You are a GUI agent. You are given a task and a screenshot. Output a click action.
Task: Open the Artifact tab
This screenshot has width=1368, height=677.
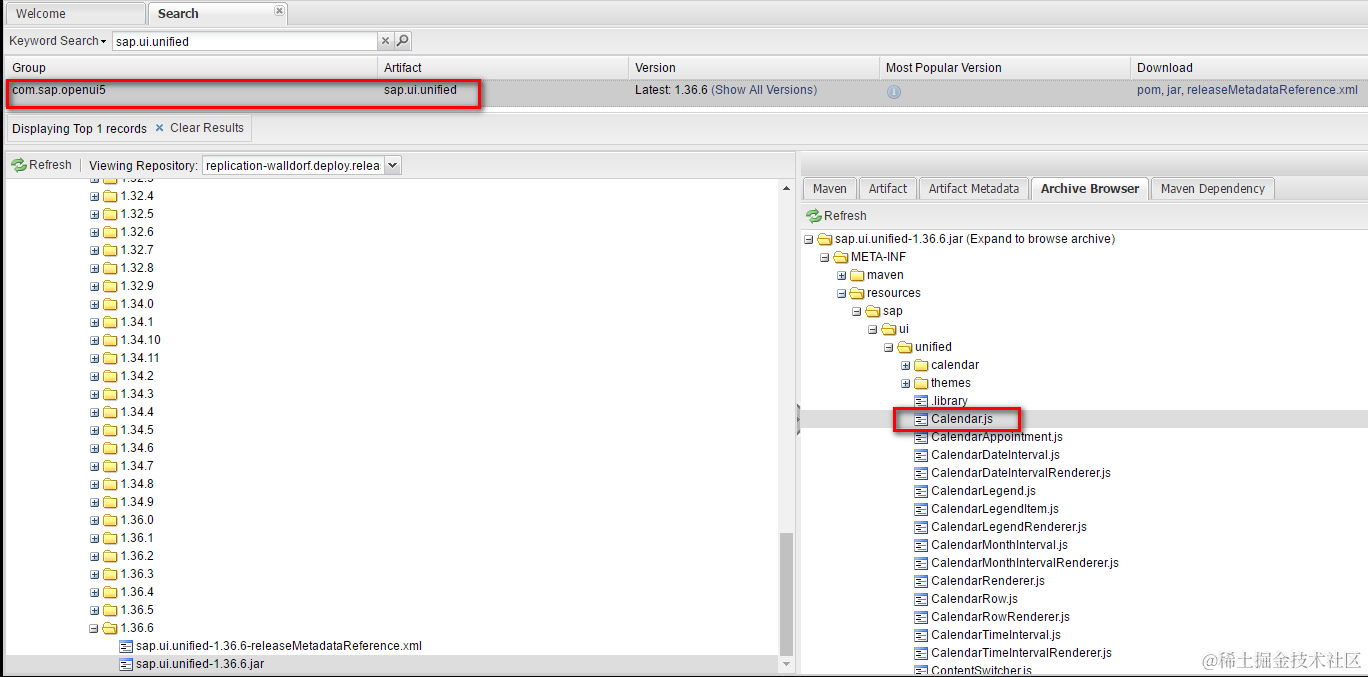(x=888, y=188)
